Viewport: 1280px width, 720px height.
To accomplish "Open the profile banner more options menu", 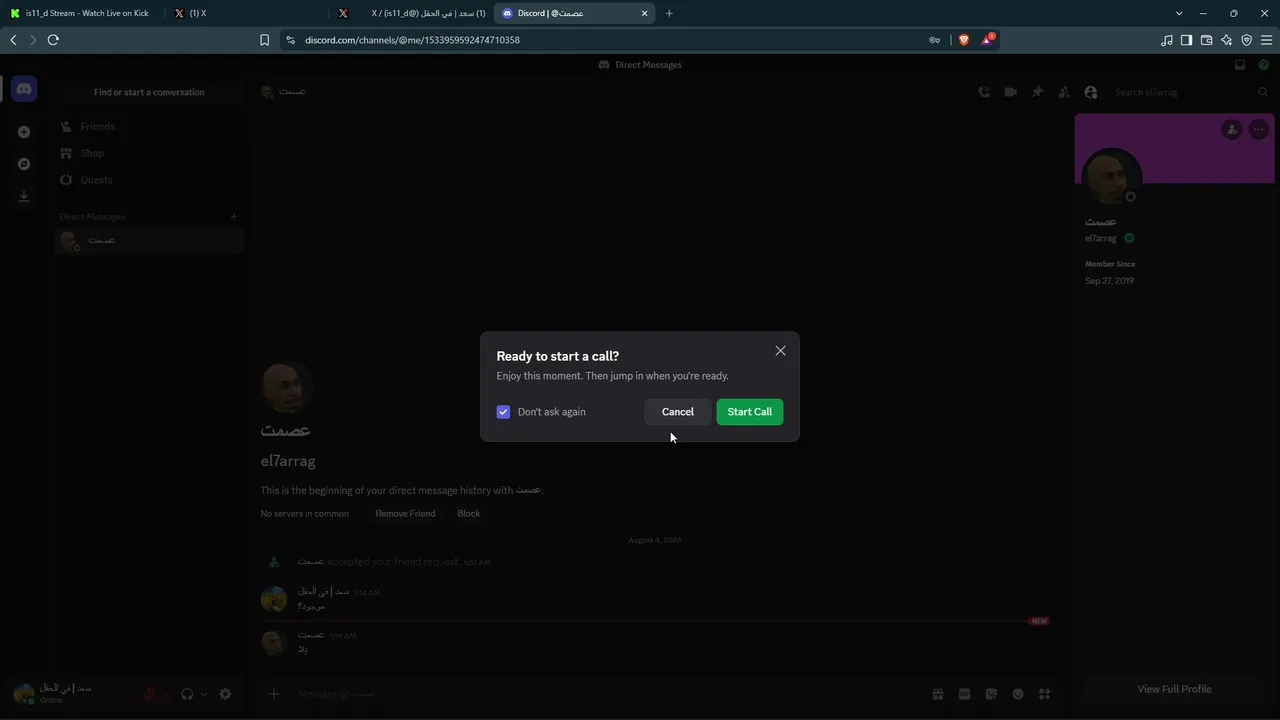I will pyautogui.click(x=1259, y=129).
